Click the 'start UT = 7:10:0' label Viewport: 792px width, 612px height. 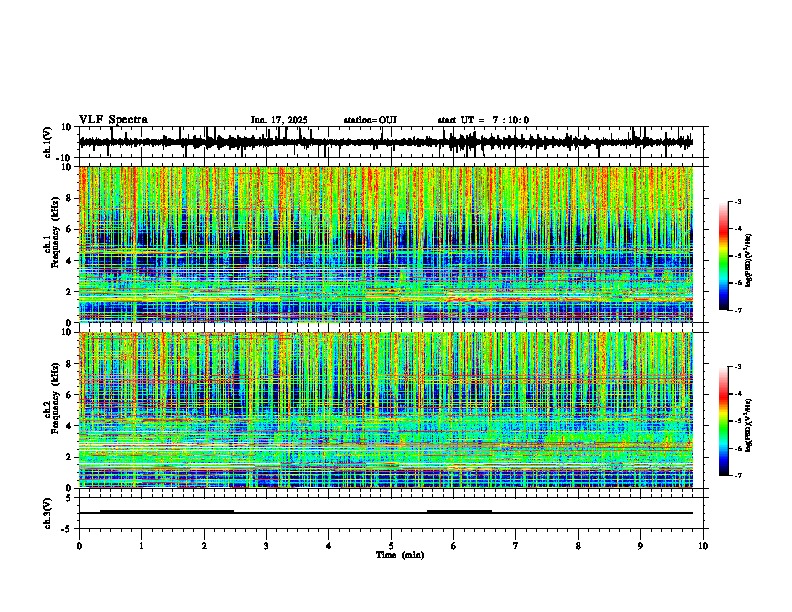(483, 120)
